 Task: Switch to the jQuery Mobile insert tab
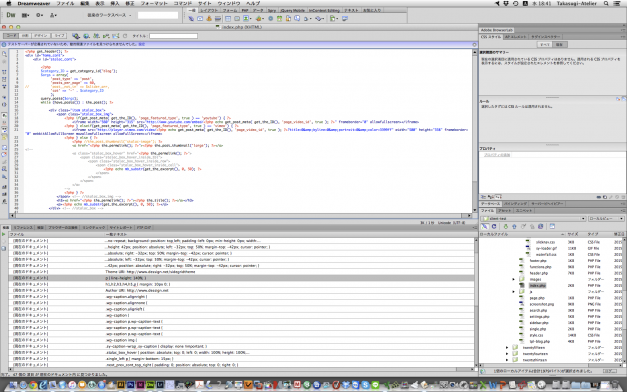click(x=292, y=10)
